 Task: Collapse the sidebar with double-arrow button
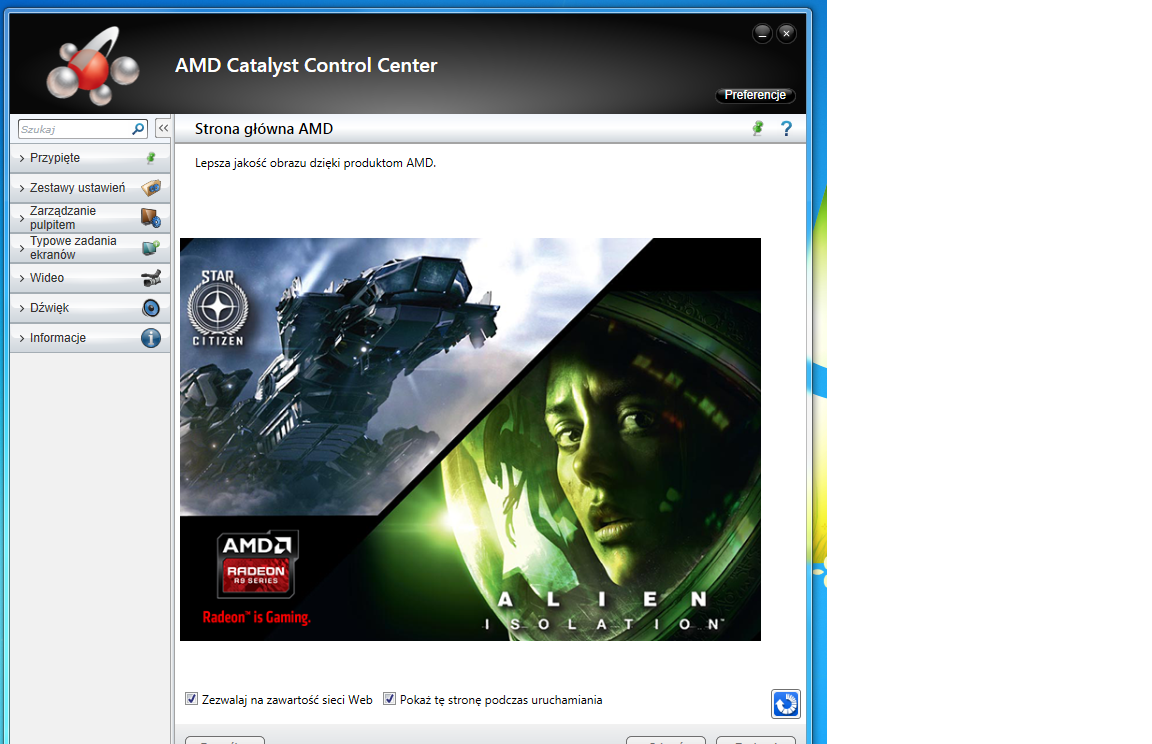[163, 129]
